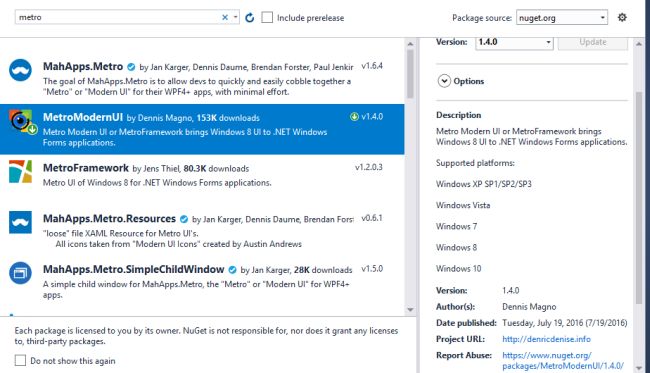
Task: Click Windows XP SP1/SP2/SP3 platform text
Action: pyautogui.click(x=483, y=184)
